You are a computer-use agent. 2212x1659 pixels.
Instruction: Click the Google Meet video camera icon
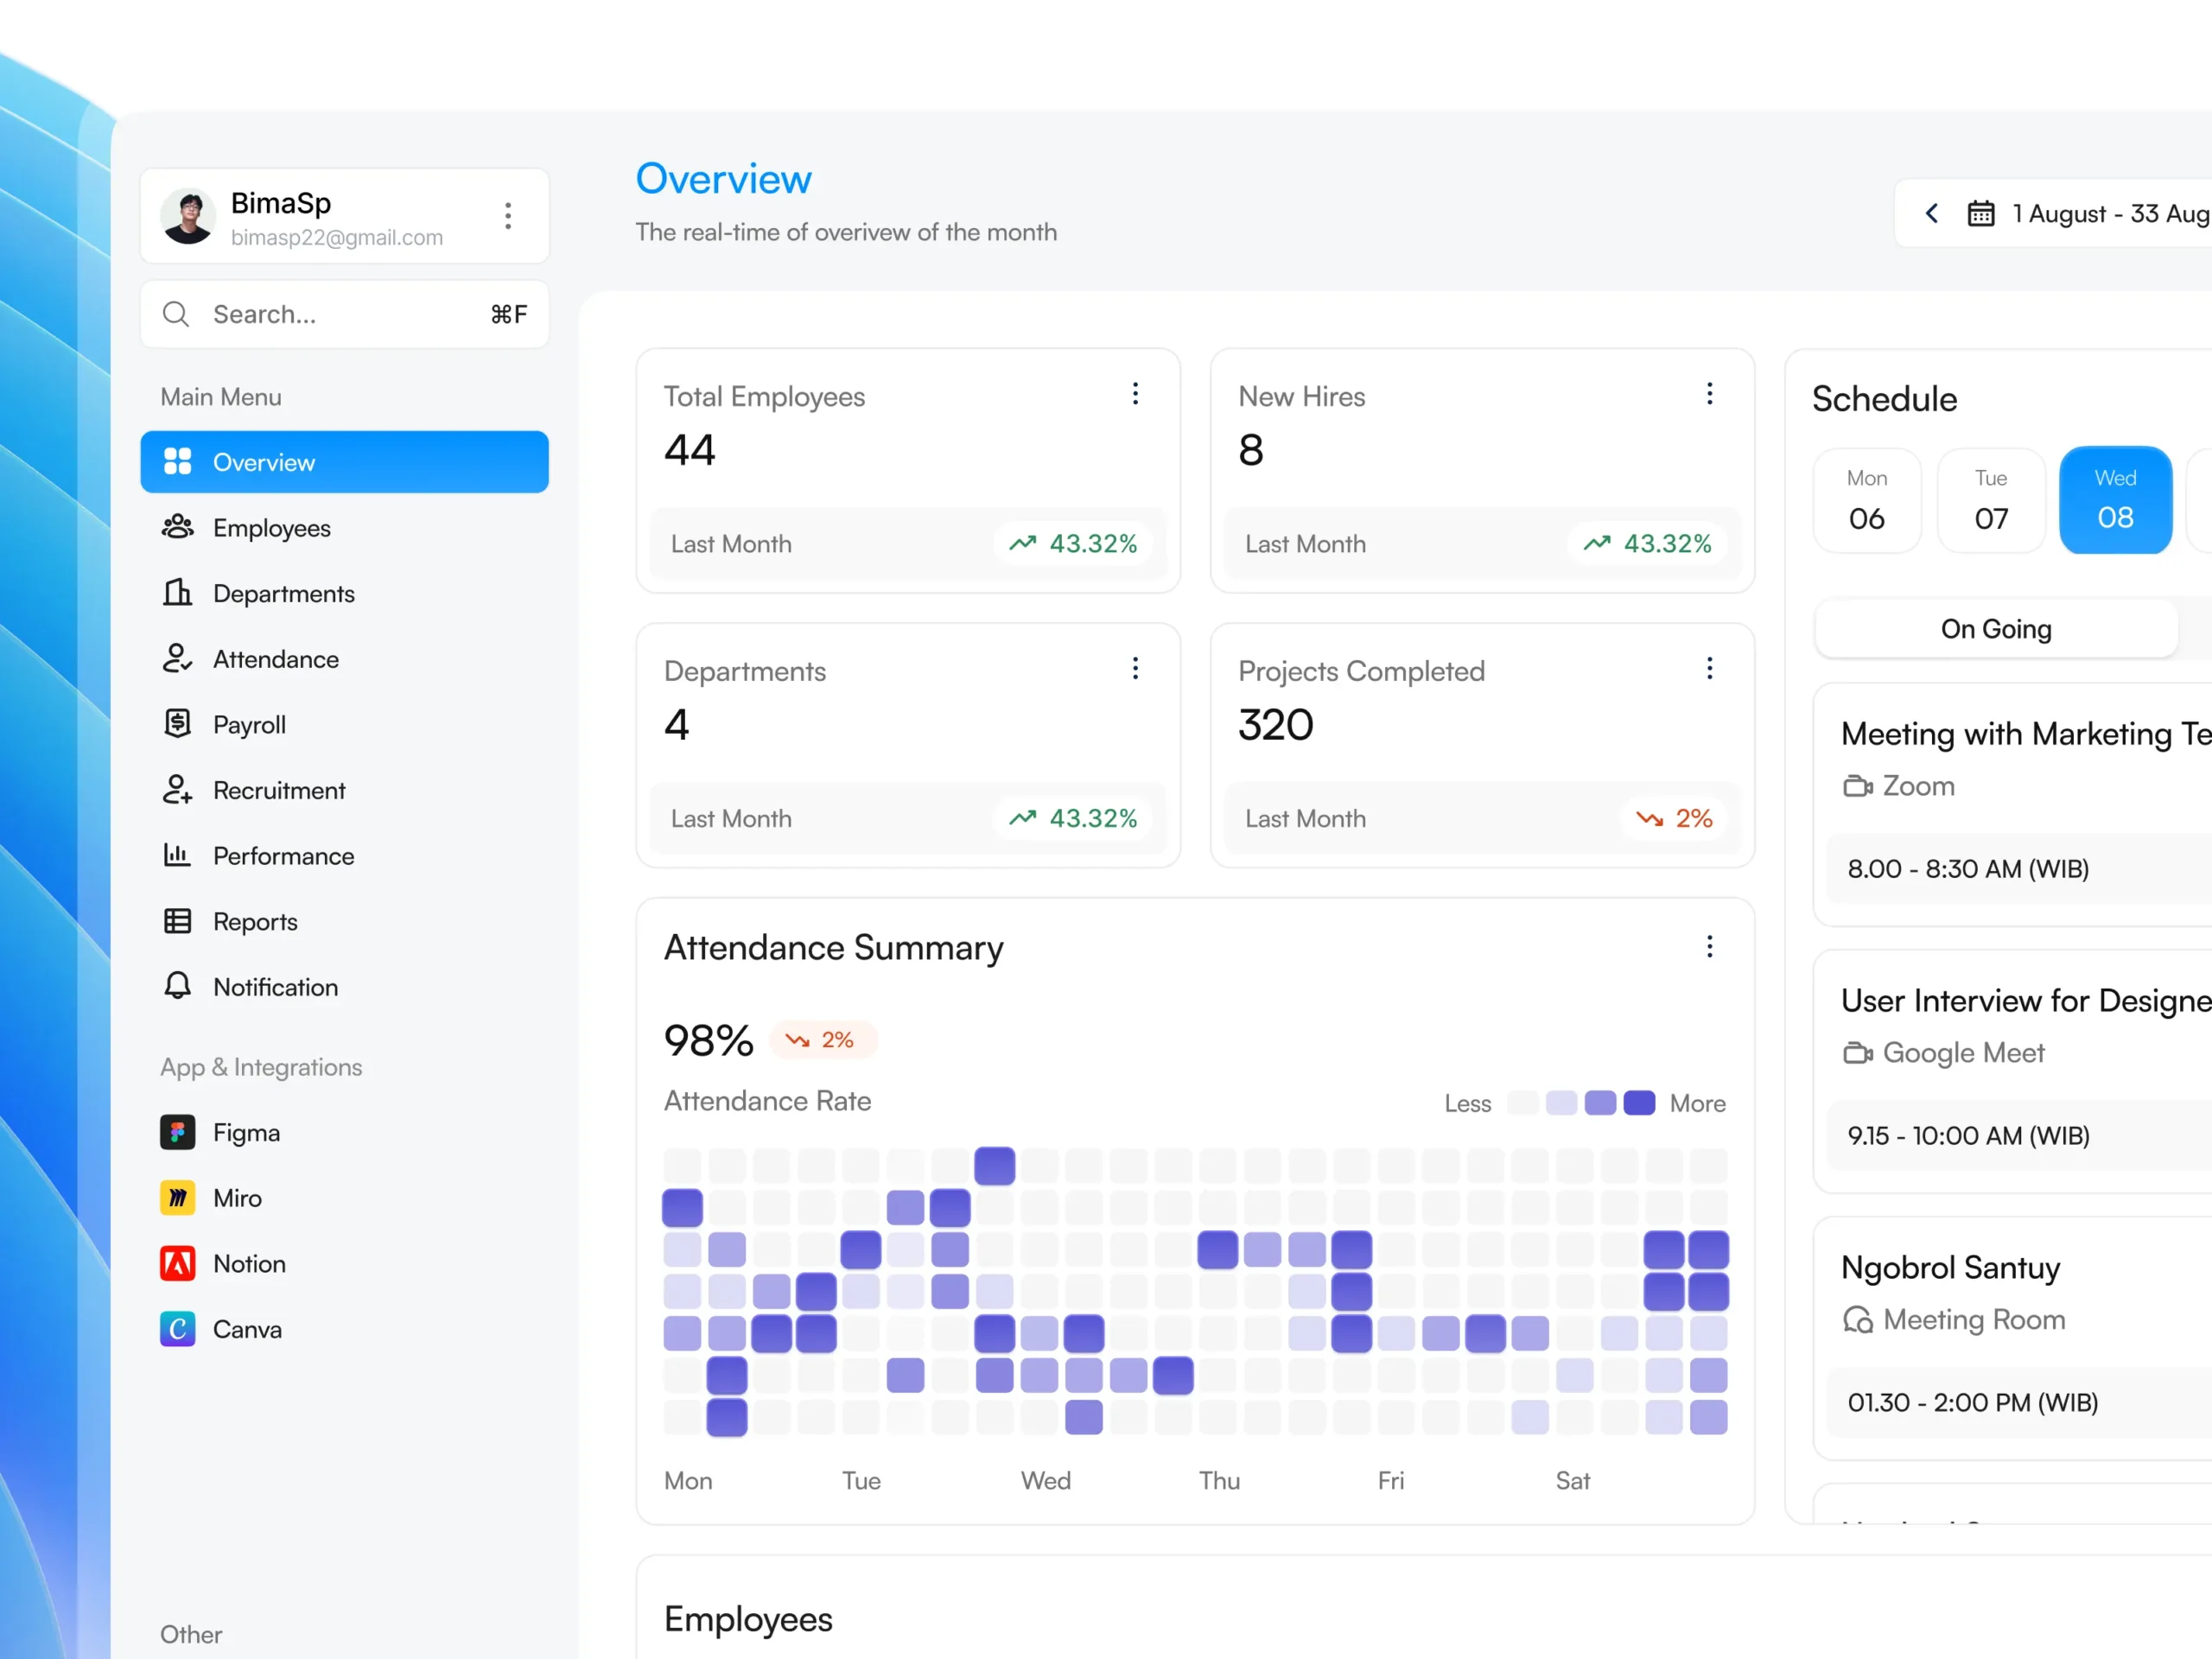[x=1858, y=1053]
